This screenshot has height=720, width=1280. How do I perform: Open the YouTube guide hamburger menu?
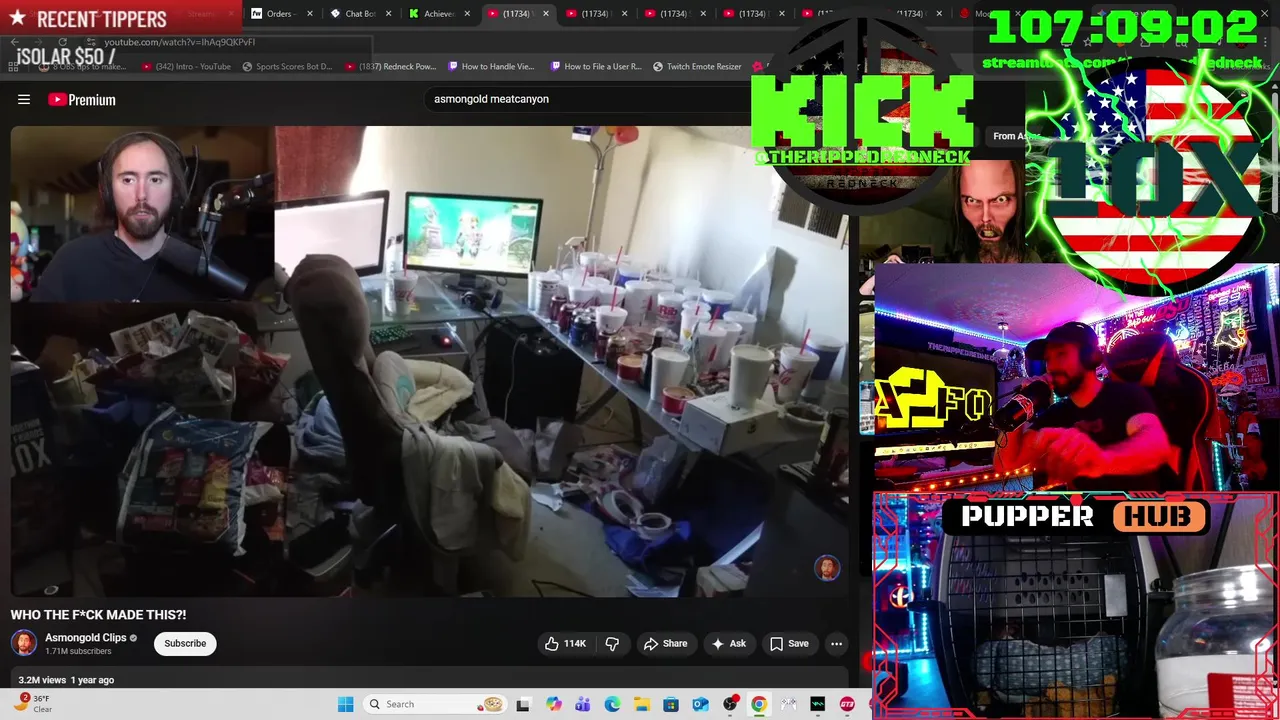click(24, 99)
